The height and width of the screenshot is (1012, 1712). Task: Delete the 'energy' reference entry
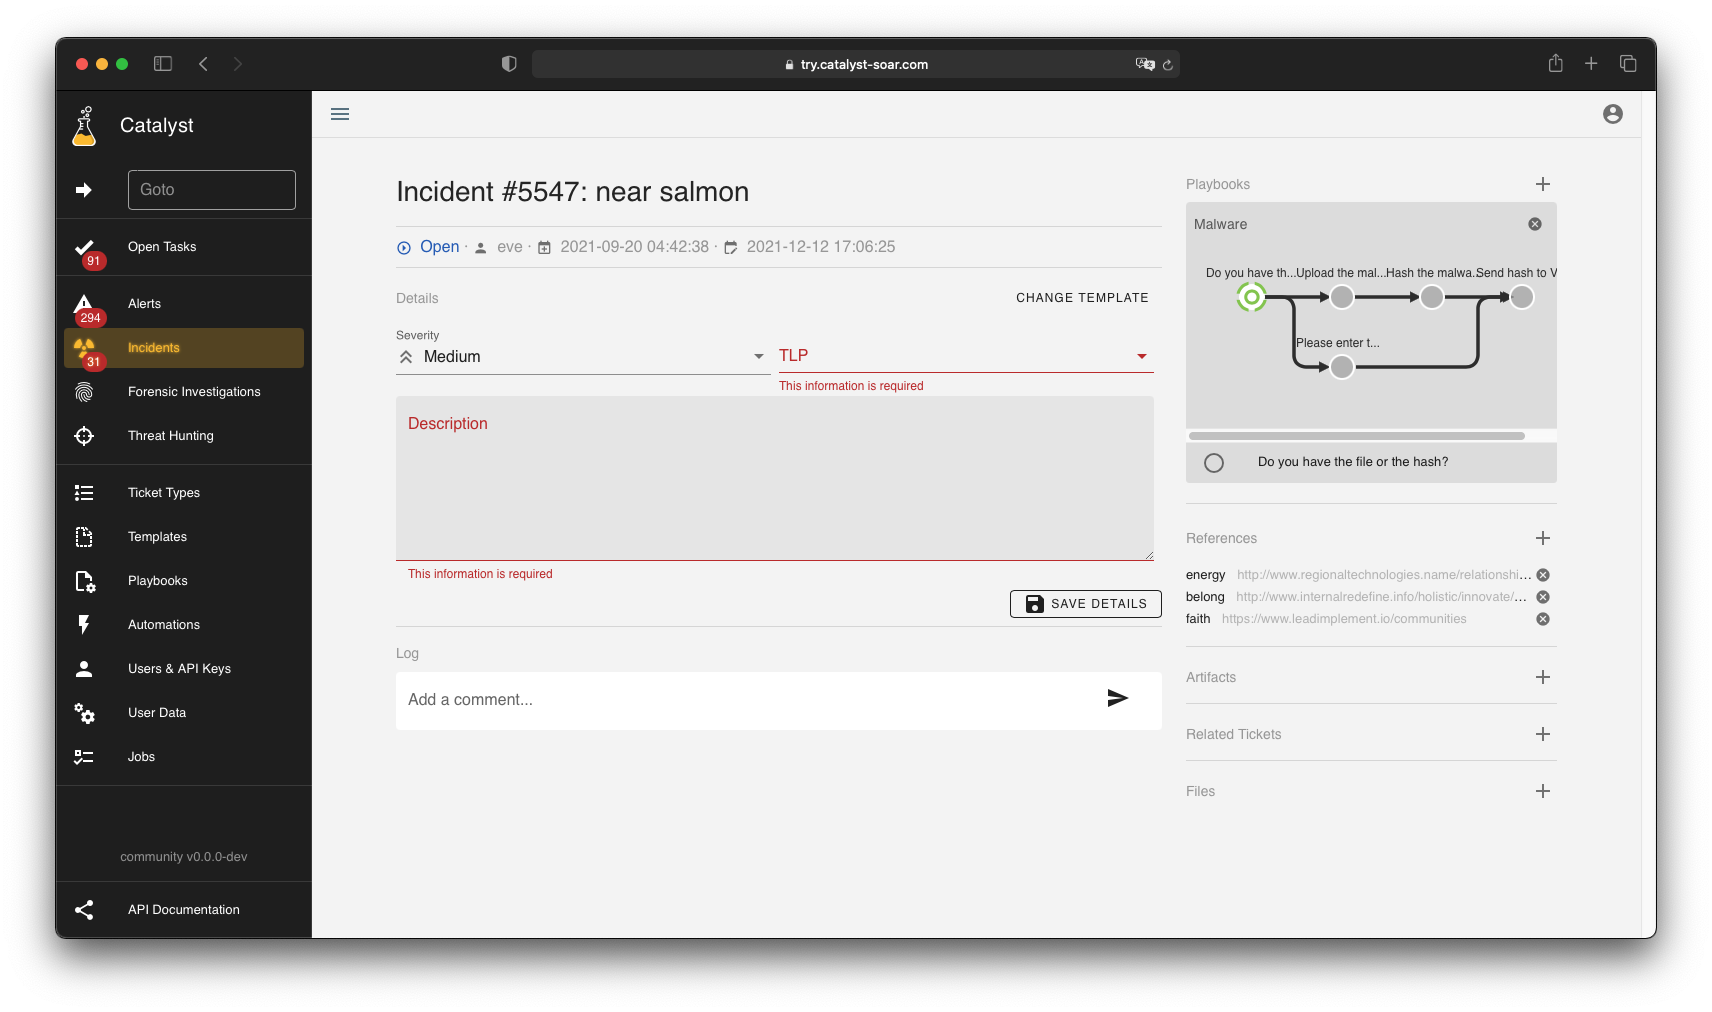click(1542, 575)
